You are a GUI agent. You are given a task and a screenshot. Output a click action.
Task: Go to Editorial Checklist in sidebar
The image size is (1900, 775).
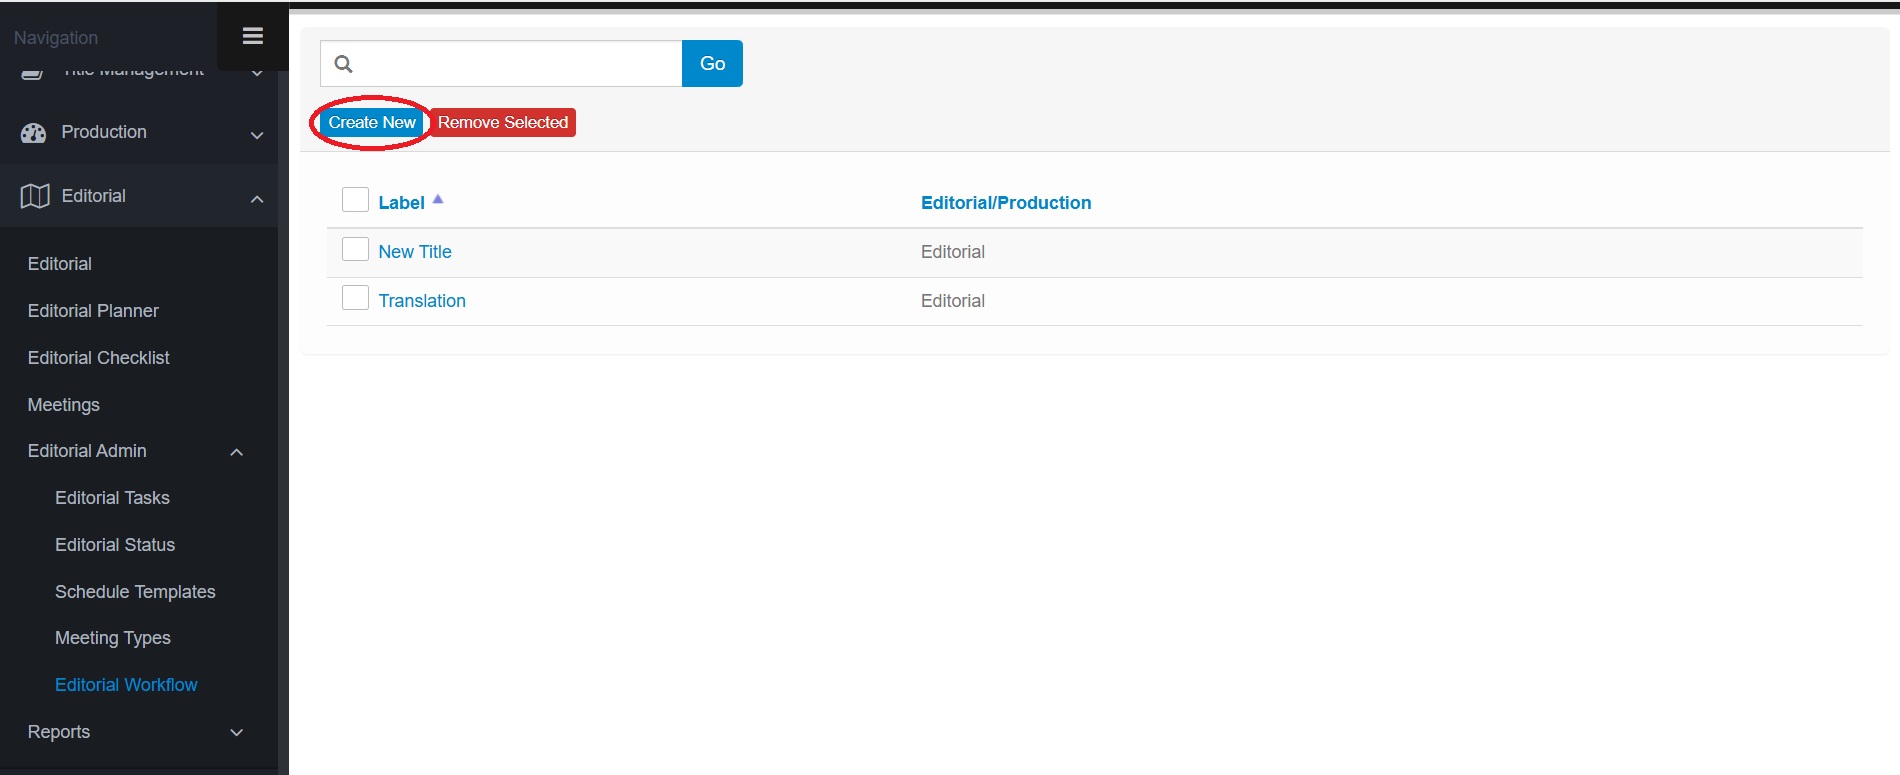98,358
